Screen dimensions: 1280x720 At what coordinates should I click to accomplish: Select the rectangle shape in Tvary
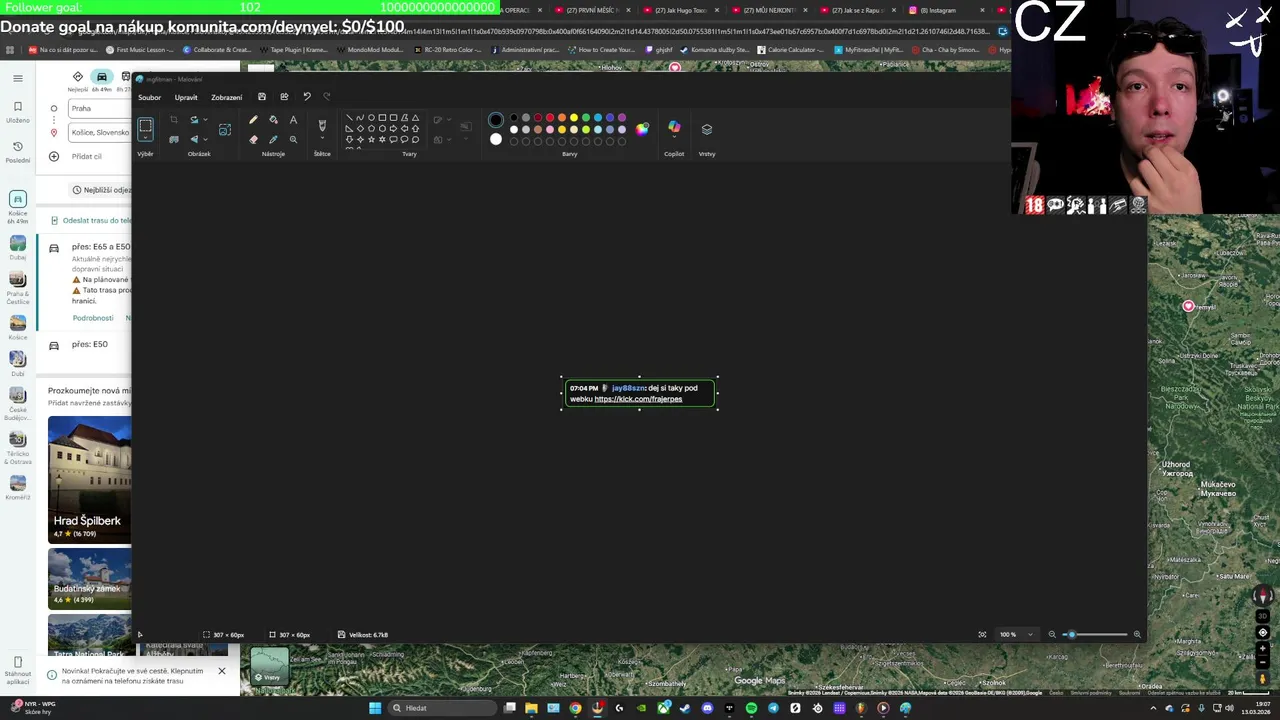click(x=382, y=118)
